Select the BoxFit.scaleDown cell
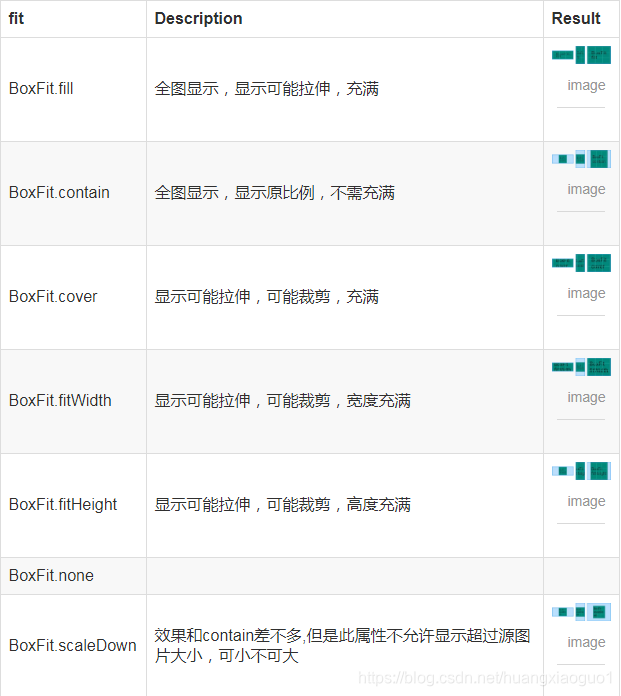This screenshot has height=696, width=621. click(72, 645)
